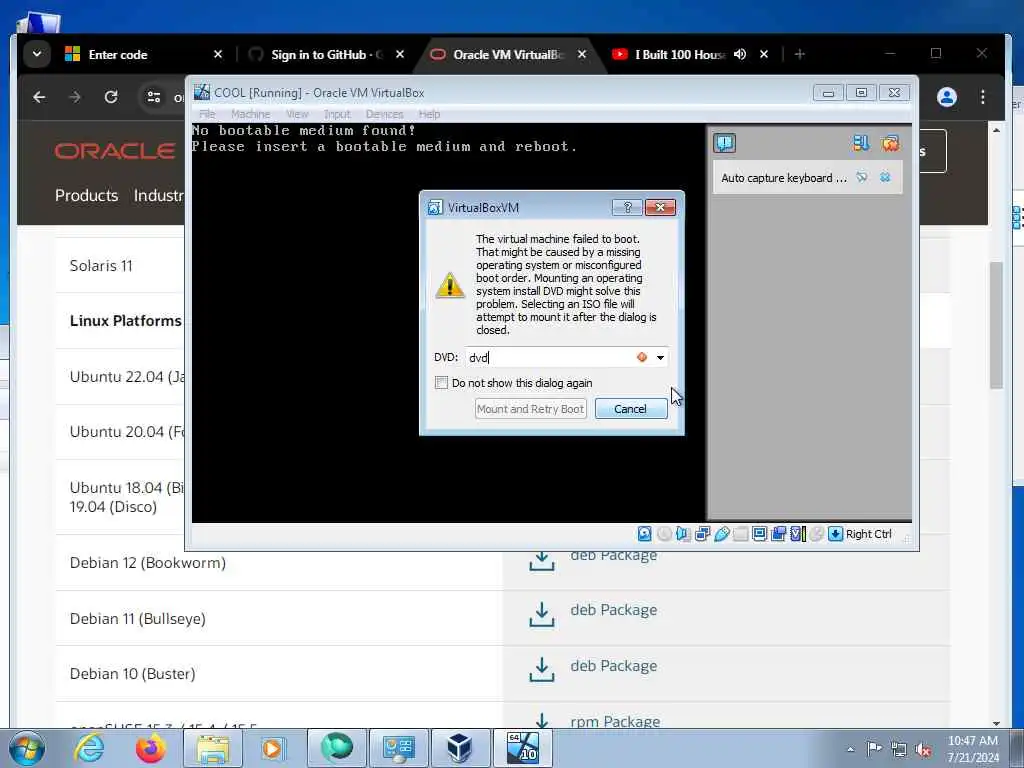Image resolution: width=1024 pixels, height=768 pixels.
Task: Click the Oracle logo
Action: (115, 151)
